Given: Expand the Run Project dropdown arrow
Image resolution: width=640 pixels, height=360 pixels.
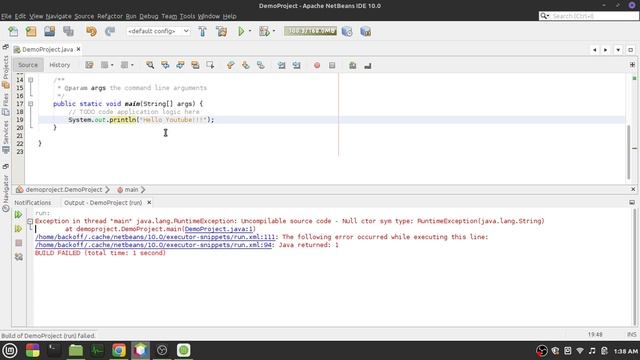Looking at the screenshot, I should coord(250,31).
